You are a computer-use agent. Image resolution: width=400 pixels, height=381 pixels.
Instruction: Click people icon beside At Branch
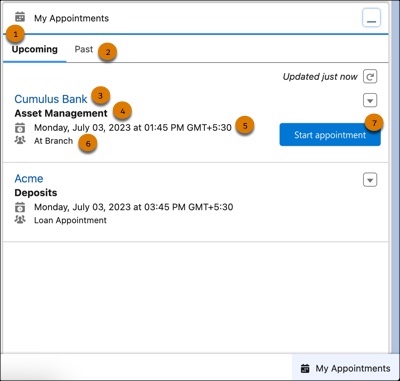20,140
